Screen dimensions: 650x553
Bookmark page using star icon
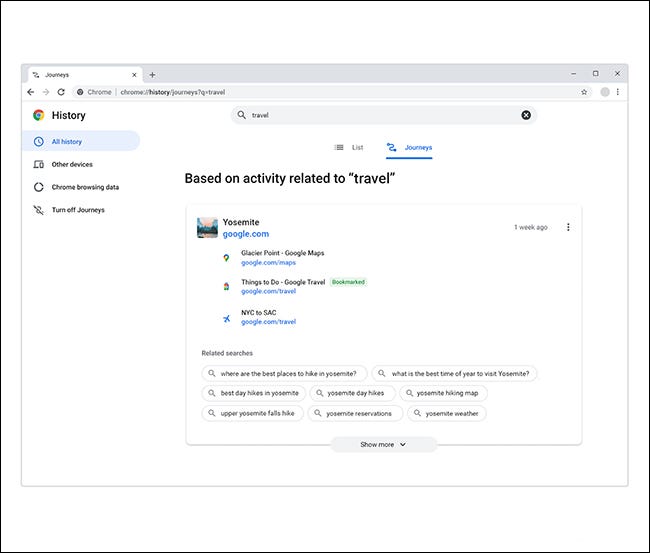click(584, 92)
